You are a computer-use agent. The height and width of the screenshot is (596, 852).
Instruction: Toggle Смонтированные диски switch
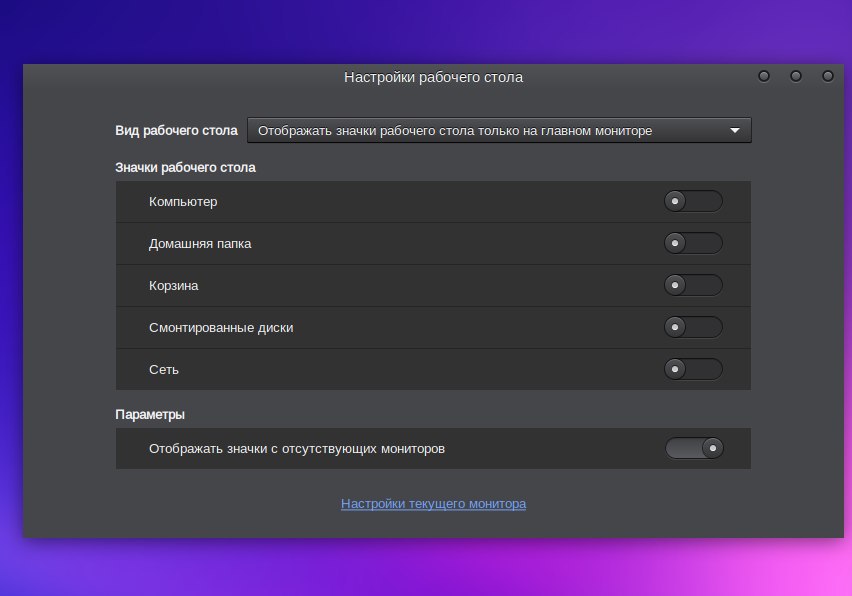pos(693,327)
